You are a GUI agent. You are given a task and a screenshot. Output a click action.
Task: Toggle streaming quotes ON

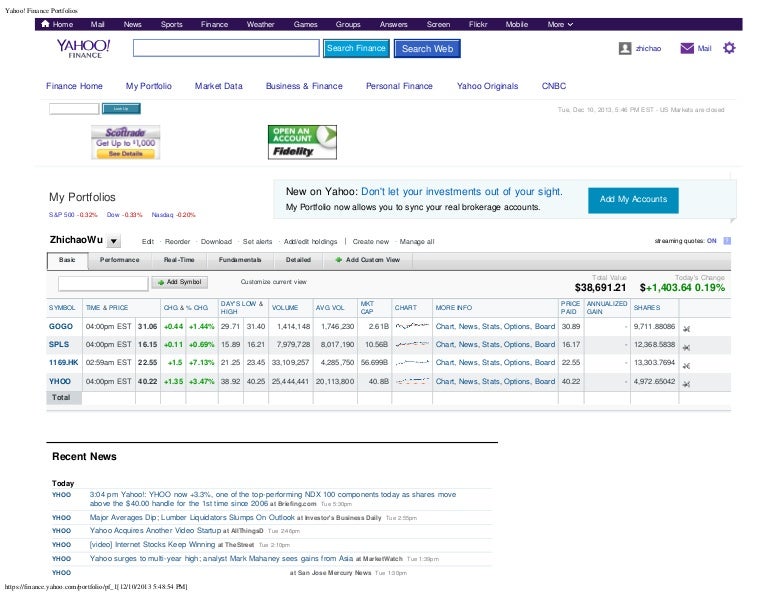[711, 241]
